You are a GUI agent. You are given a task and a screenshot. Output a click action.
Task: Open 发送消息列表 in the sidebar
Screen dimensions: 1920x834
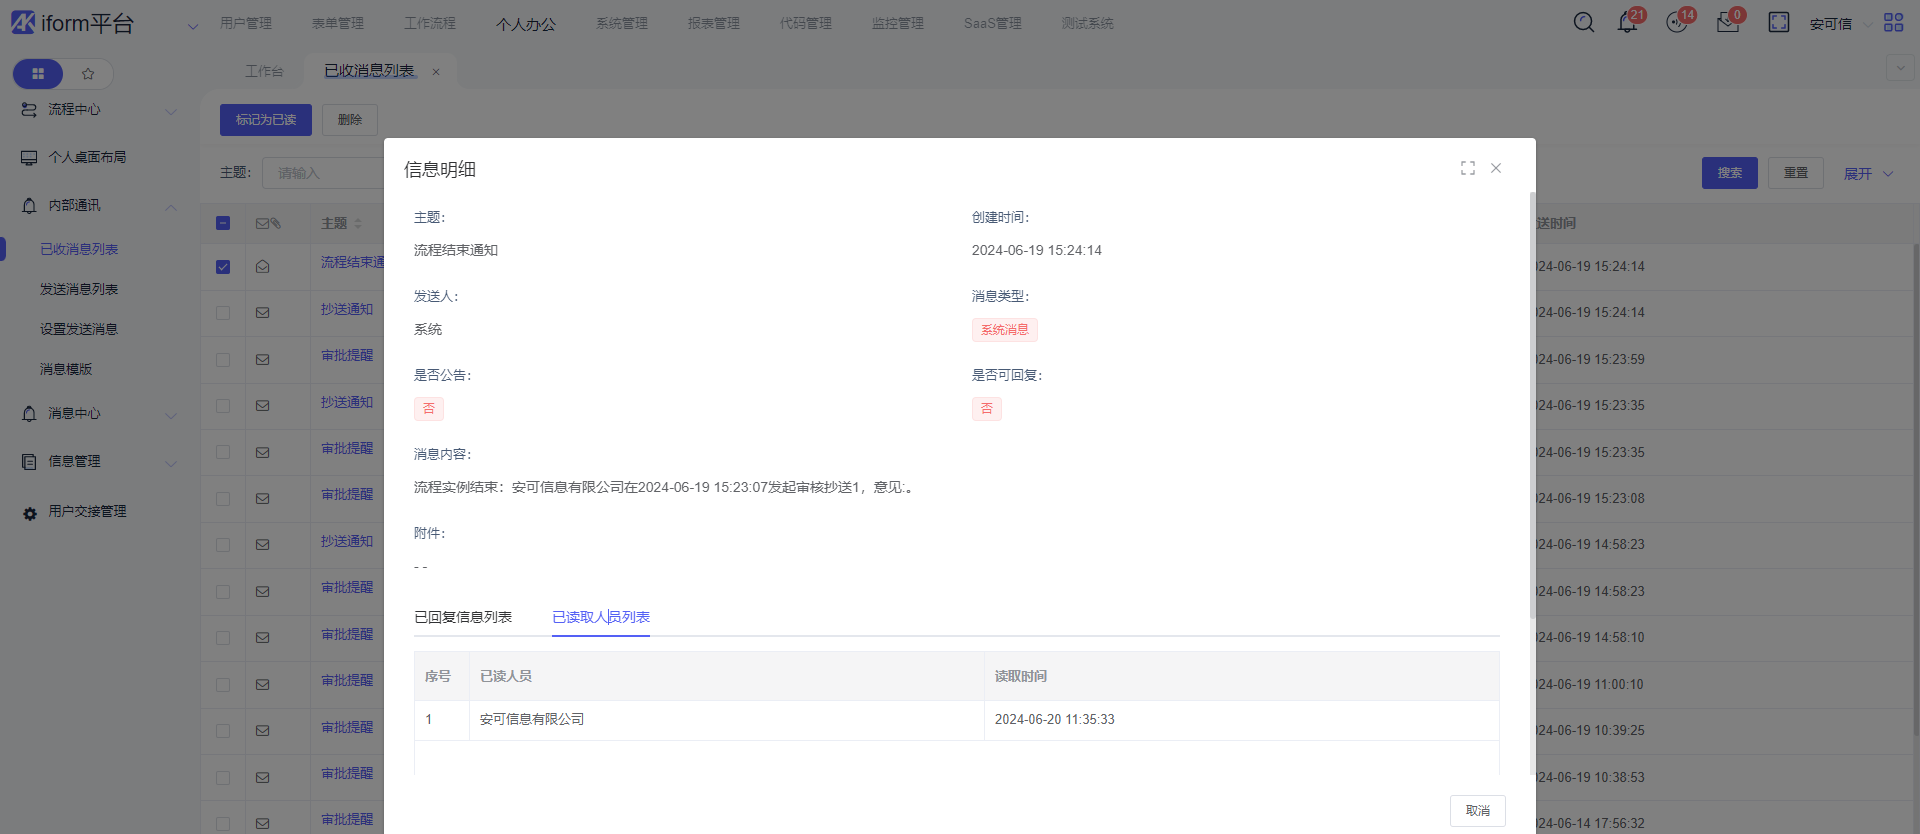[79, 289]
